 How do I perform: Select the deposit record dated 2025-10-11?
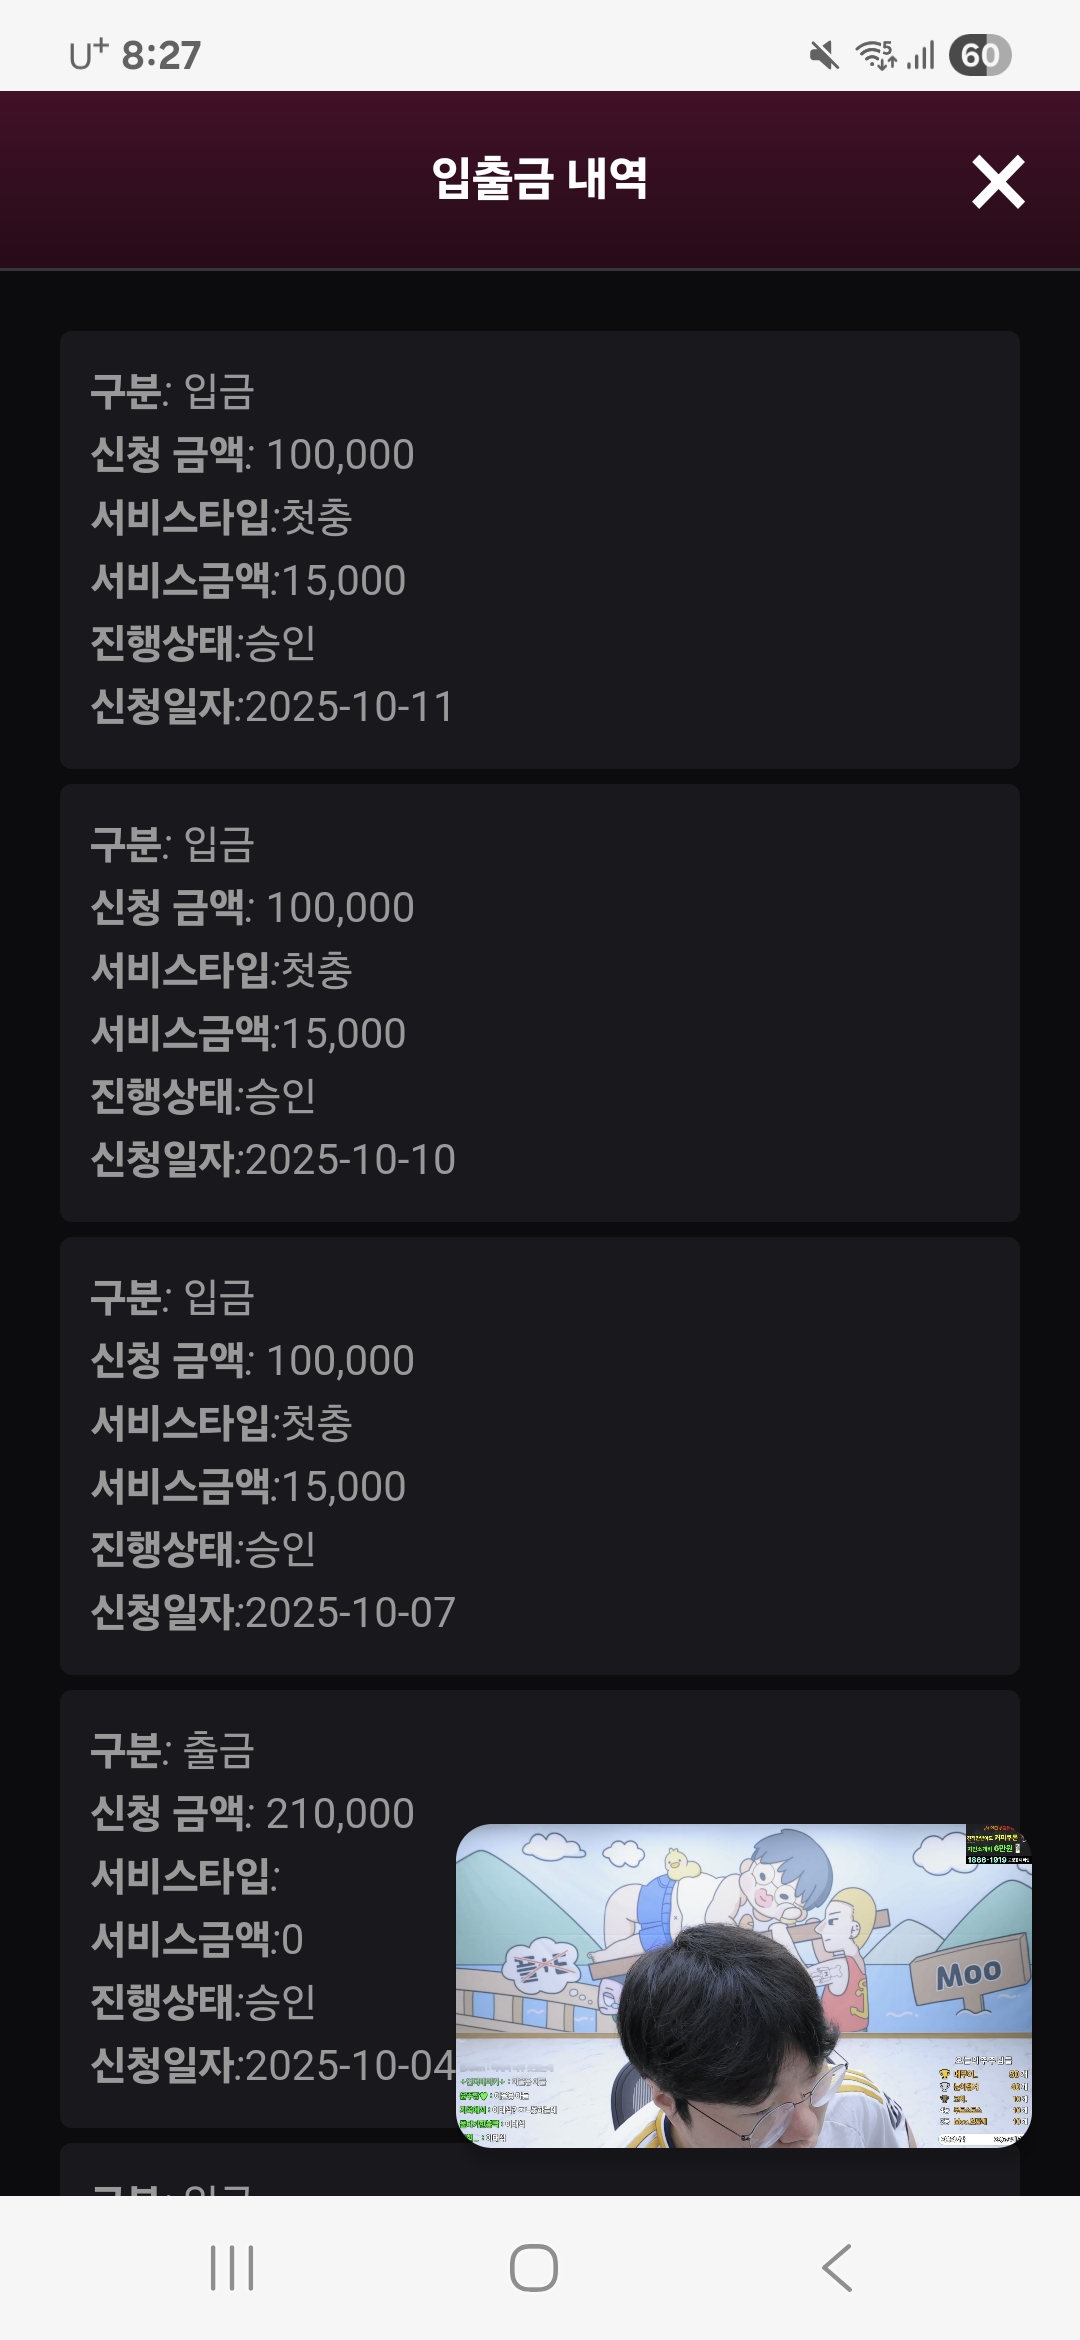click(x=540, y=549)
